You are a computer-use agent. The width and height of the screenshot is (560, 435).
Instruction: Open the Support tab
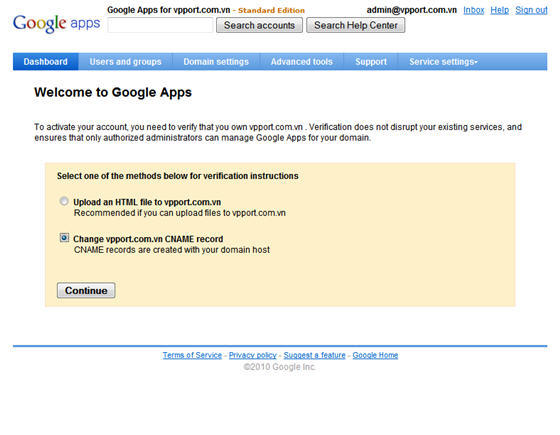pyautogui.click(x=371, y=62)
